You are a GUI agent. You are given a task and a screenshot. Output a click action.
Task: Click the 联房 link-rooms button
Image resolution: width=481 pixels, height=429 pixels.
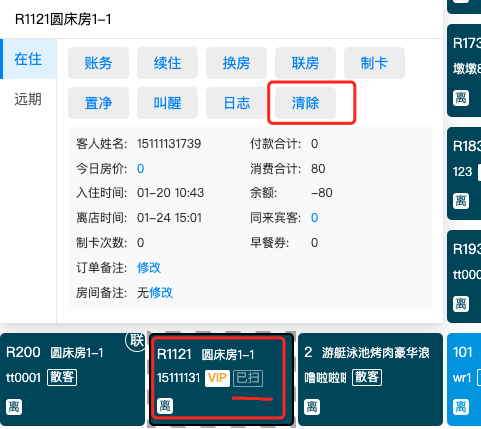click(305, 63)
